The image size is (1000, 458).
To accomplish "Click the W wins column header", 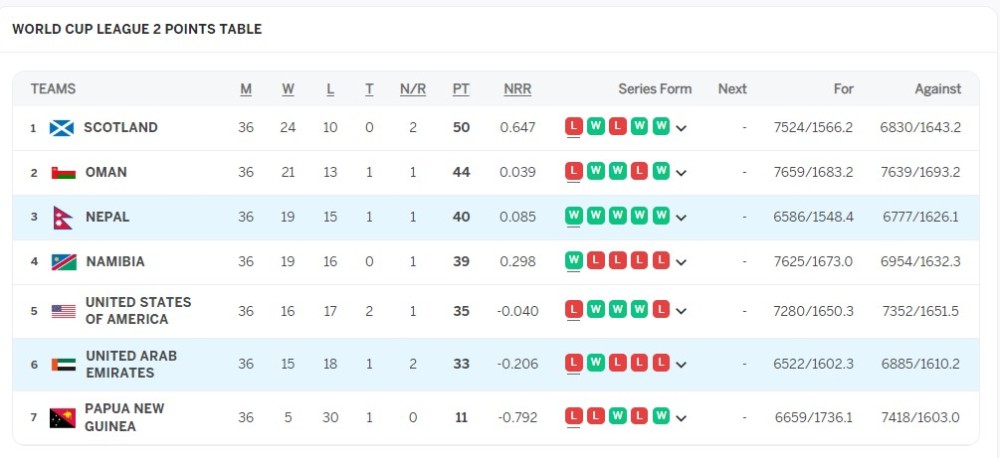I will [x=288, y=89].
